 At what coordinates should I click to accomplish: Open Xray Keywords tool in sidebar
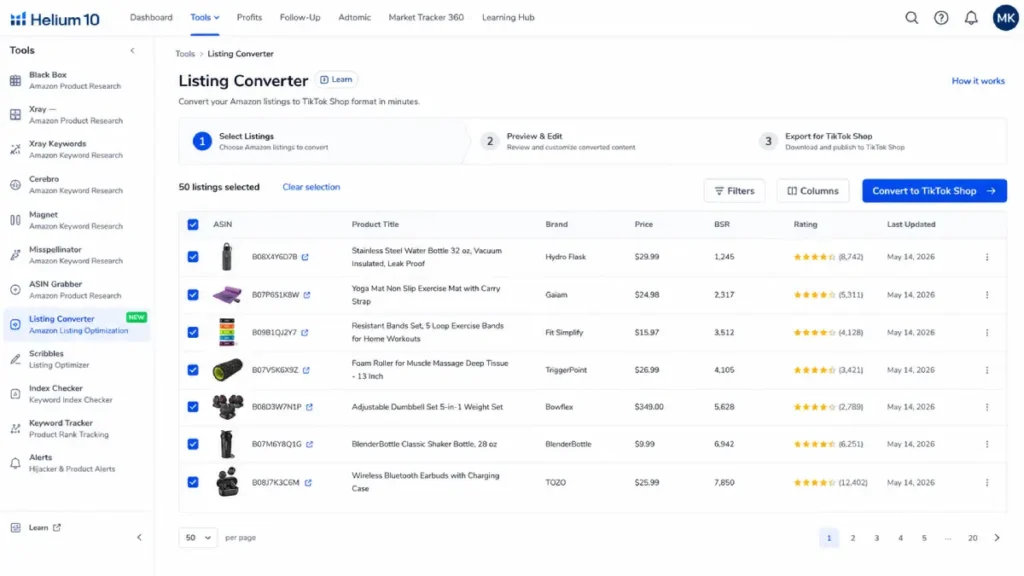point(76,150)
